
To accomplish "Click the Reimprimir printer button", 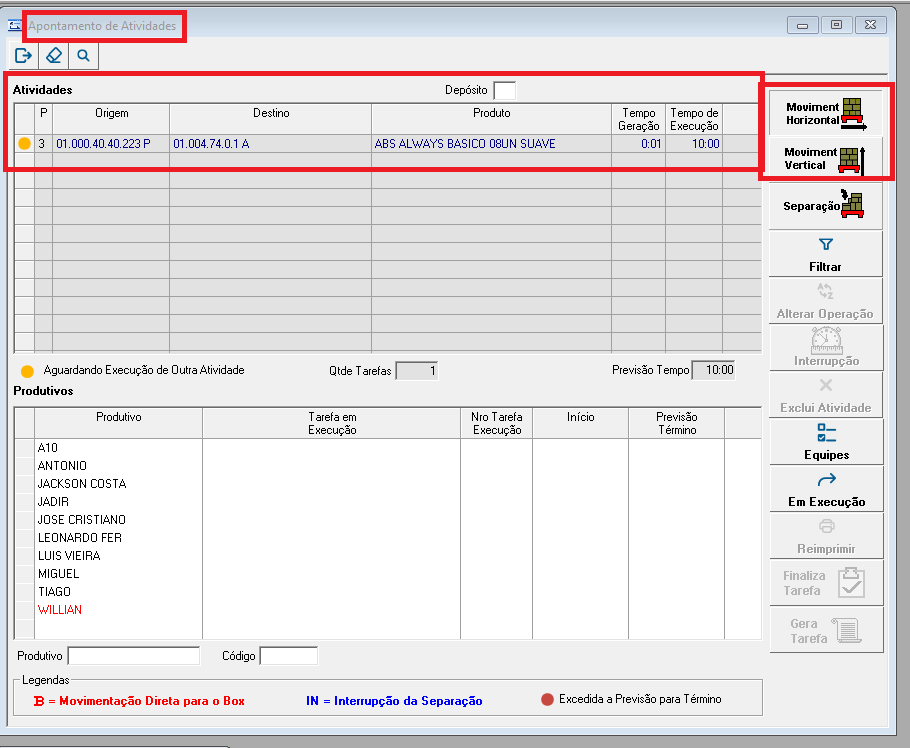I will click(825, 536).
